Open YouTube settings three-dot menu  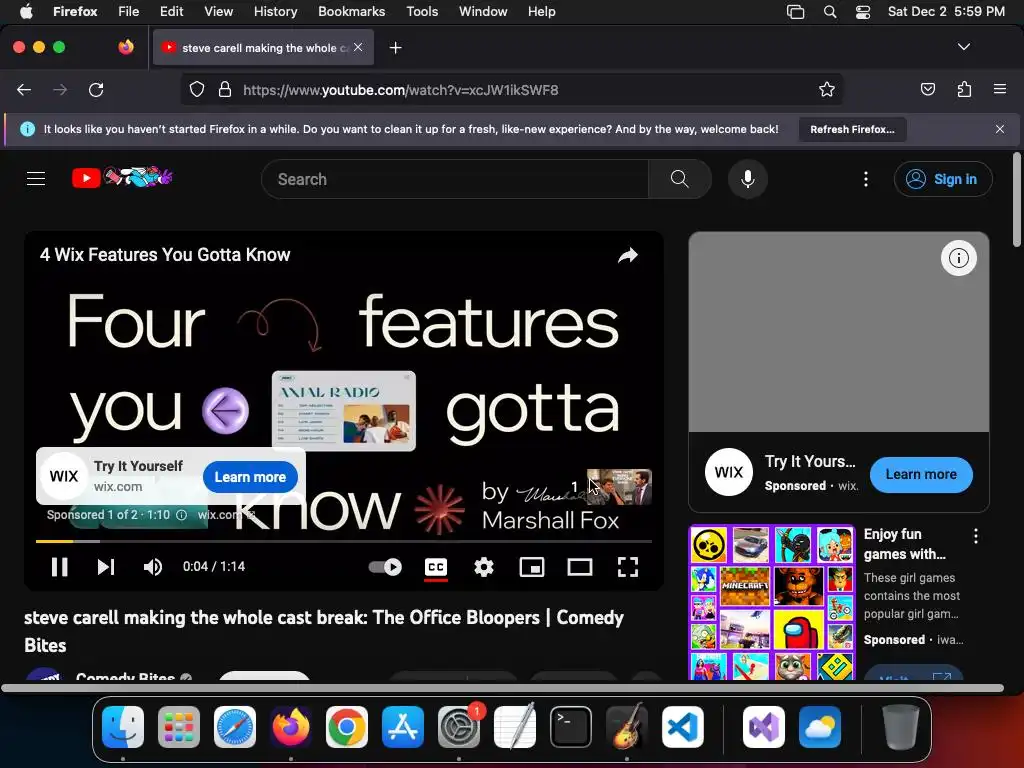pos(866,179)
